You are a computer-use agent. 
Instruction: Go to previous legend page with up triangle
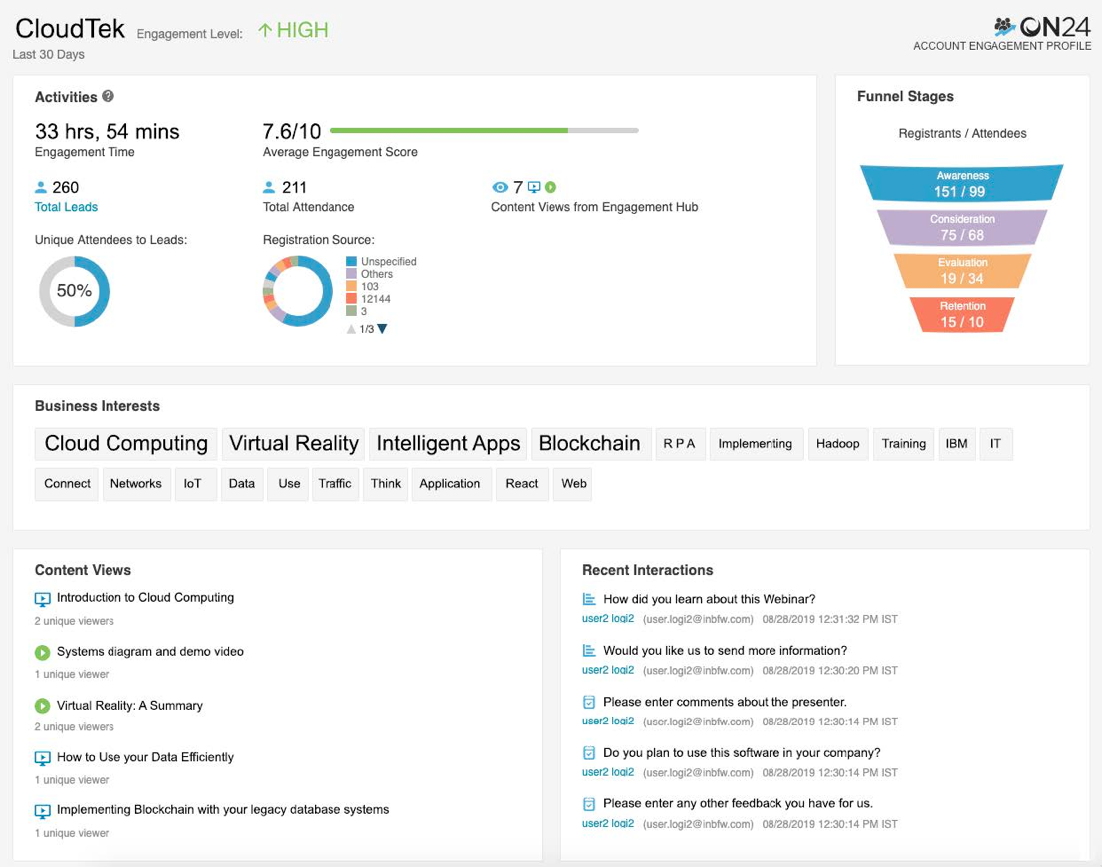point(351,329)
